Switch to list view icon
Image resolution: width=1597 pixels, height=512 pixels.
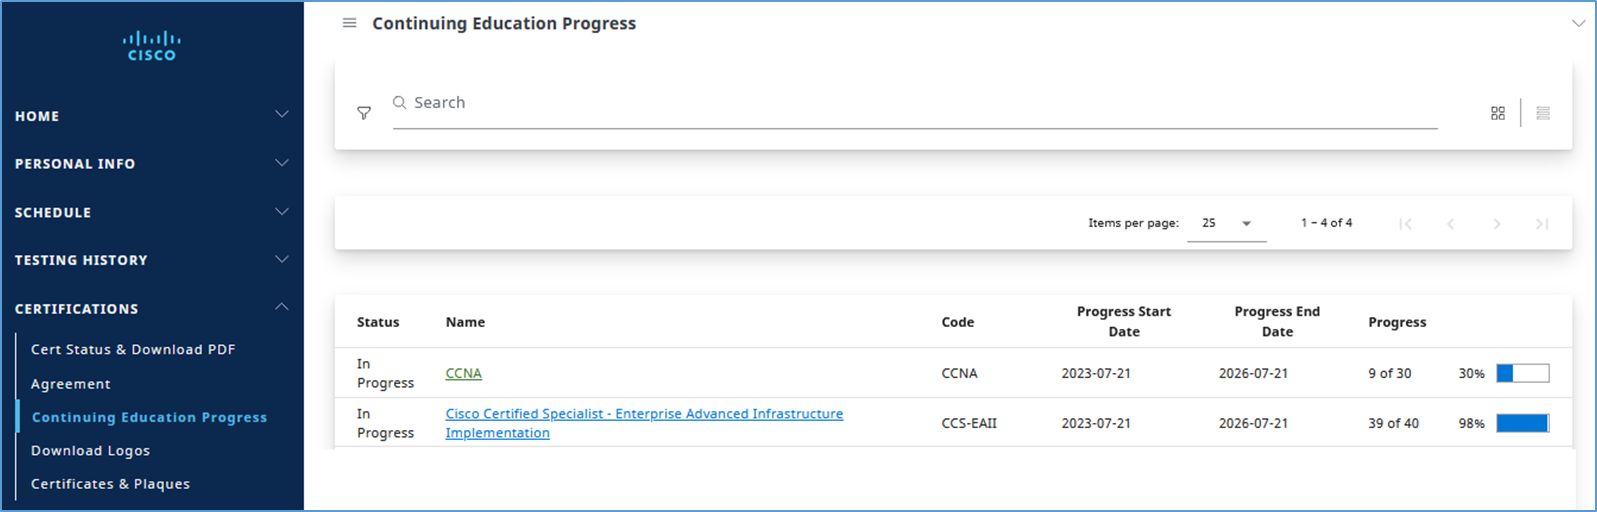point(1543,113)
